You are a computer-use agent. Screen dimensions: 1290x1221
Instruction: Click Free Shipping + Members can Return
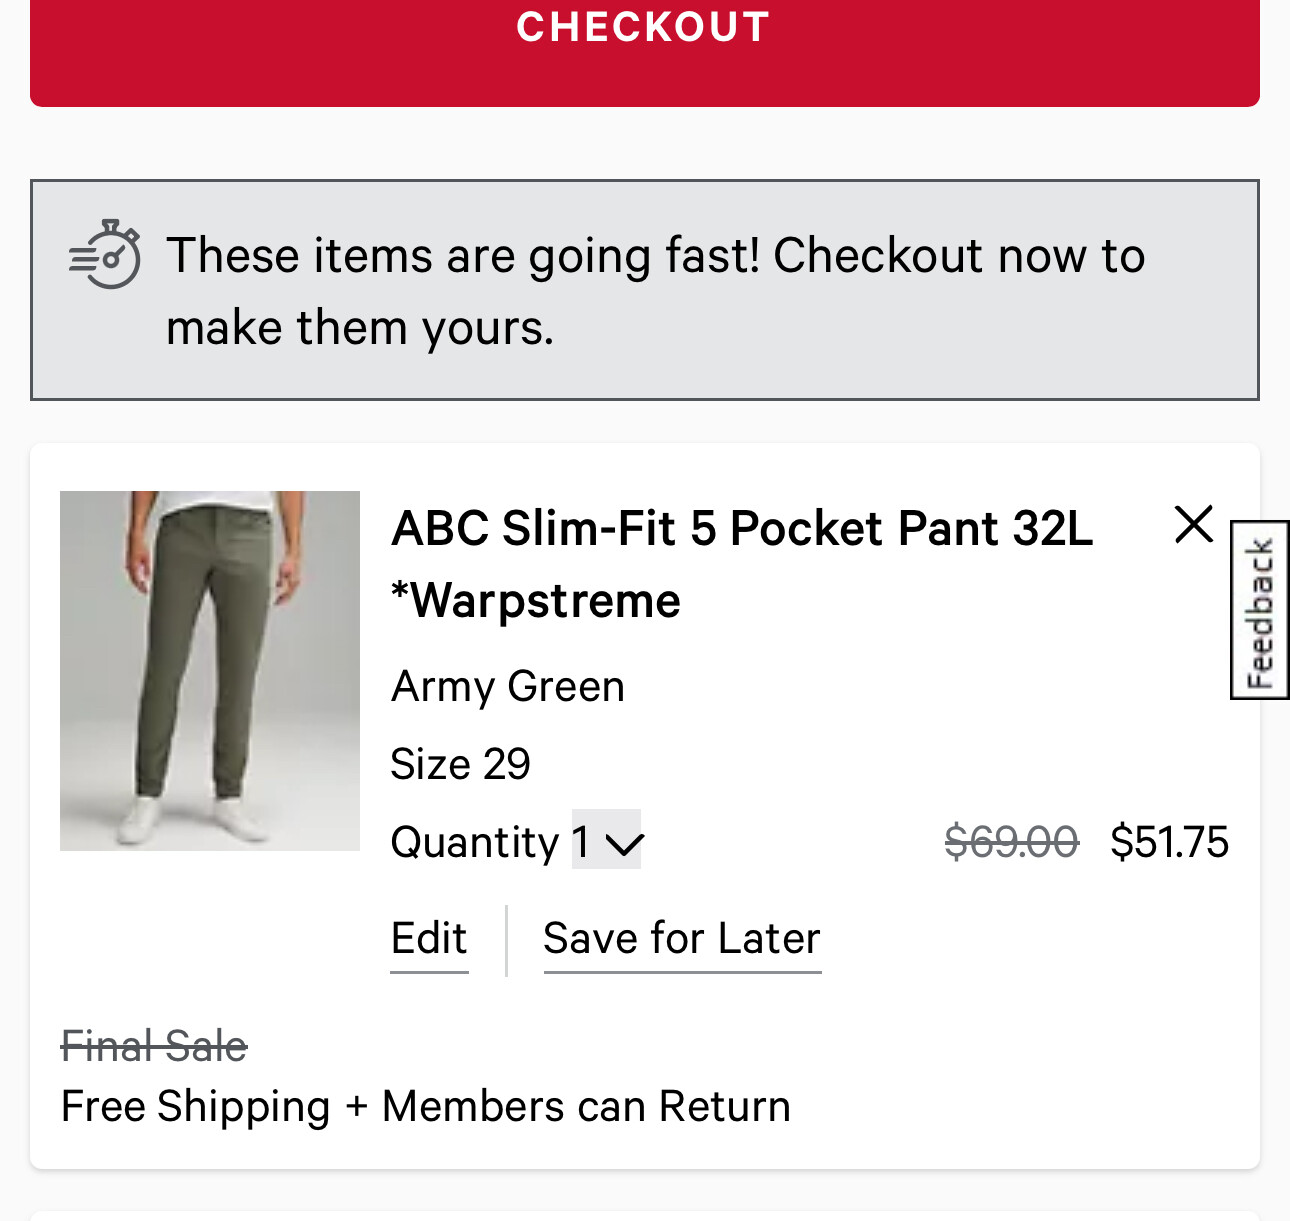426,1107
